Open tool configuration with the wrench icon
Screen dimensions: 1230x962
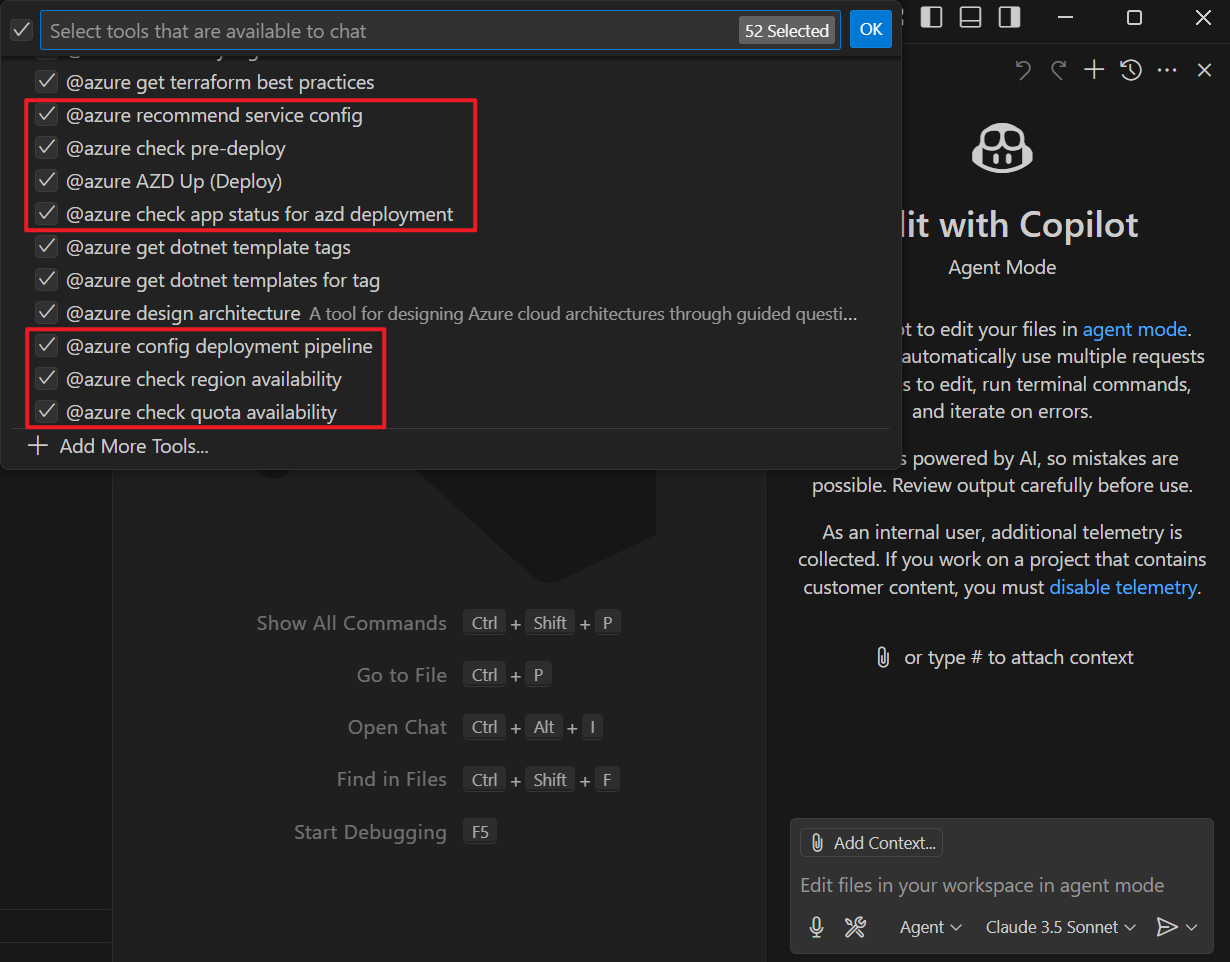click(x=855, y=927)
